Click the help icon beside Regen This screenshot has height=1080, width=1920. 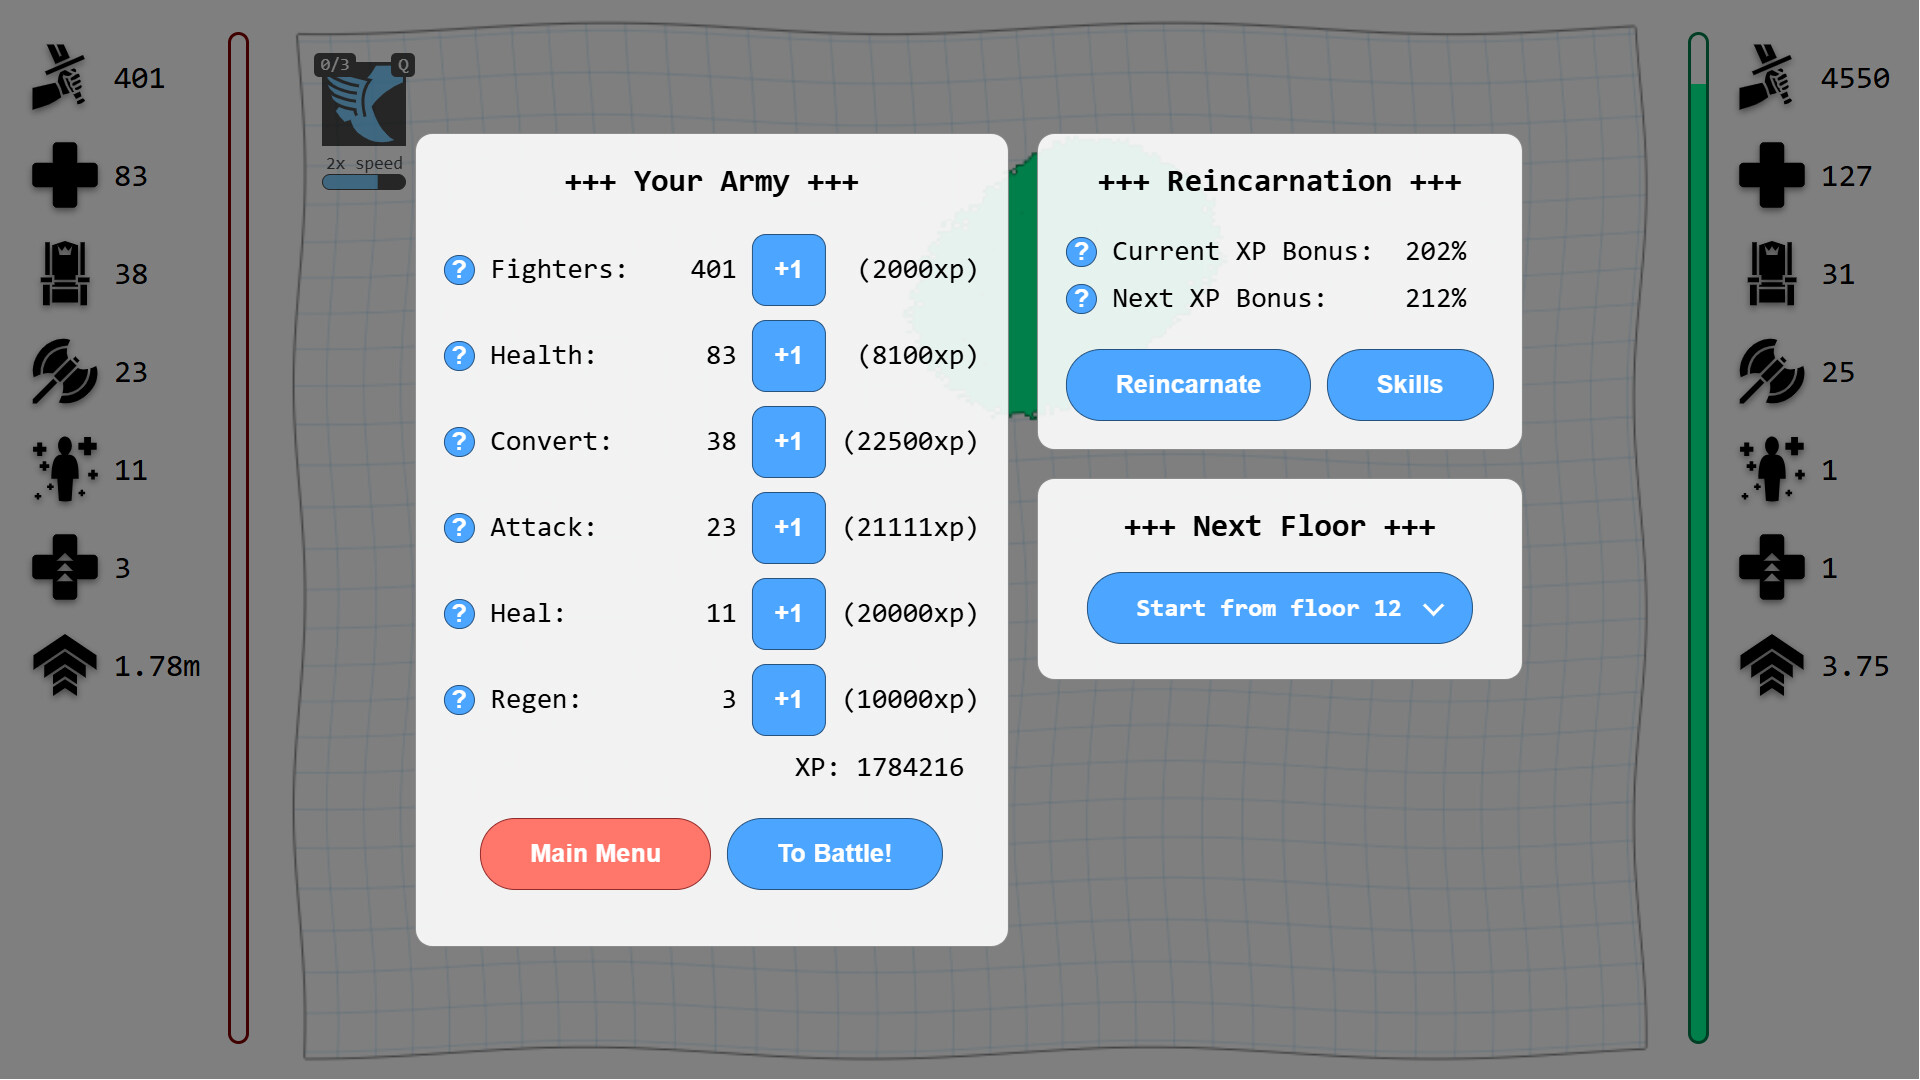(459, 700)
